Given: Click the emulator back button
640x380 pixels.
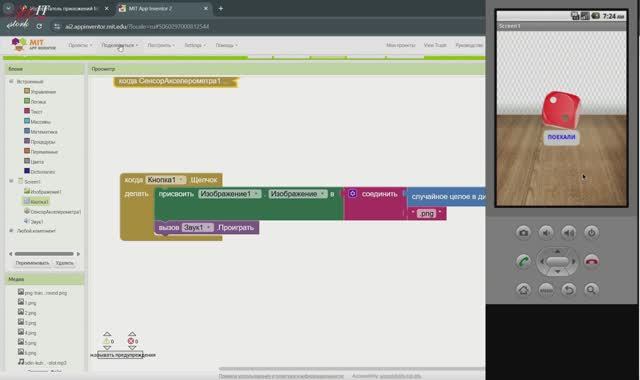Looking at the screenshot, I should coord(569,290).
